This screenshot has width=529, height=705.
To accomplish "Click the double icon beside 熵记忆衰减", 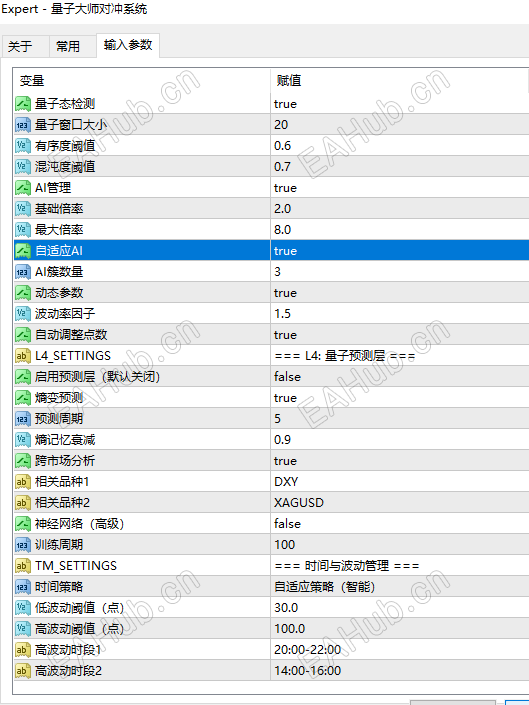I will 22,440.
